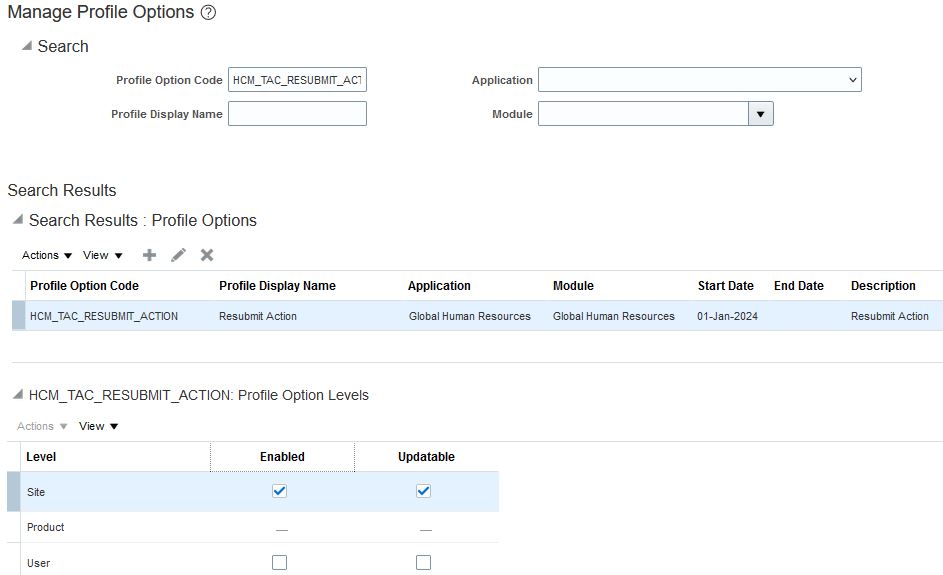Select the HCM_TAC_RESUBMIT_ACTION result row

pos(104,316)
